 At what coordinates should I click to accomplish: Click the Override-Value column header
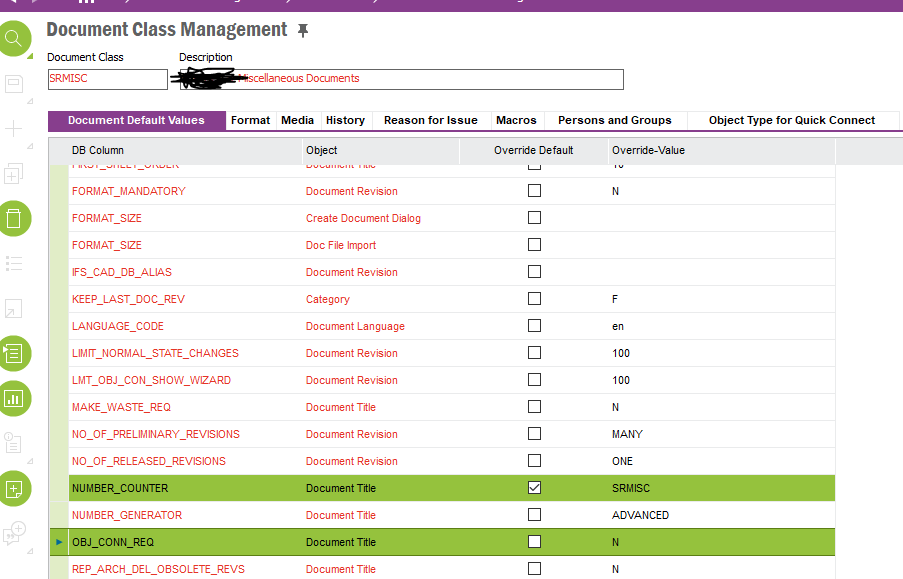(722, 150)
